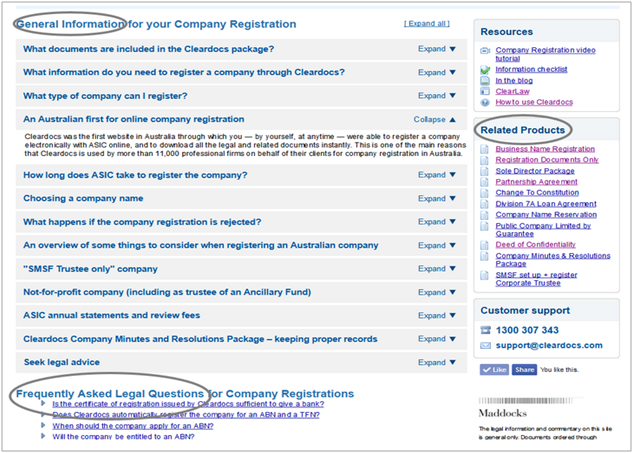The width and height of the screenshot is (634, 453).
Task: Open the Deed of Confidentiality link
Action: click(535, 245)
